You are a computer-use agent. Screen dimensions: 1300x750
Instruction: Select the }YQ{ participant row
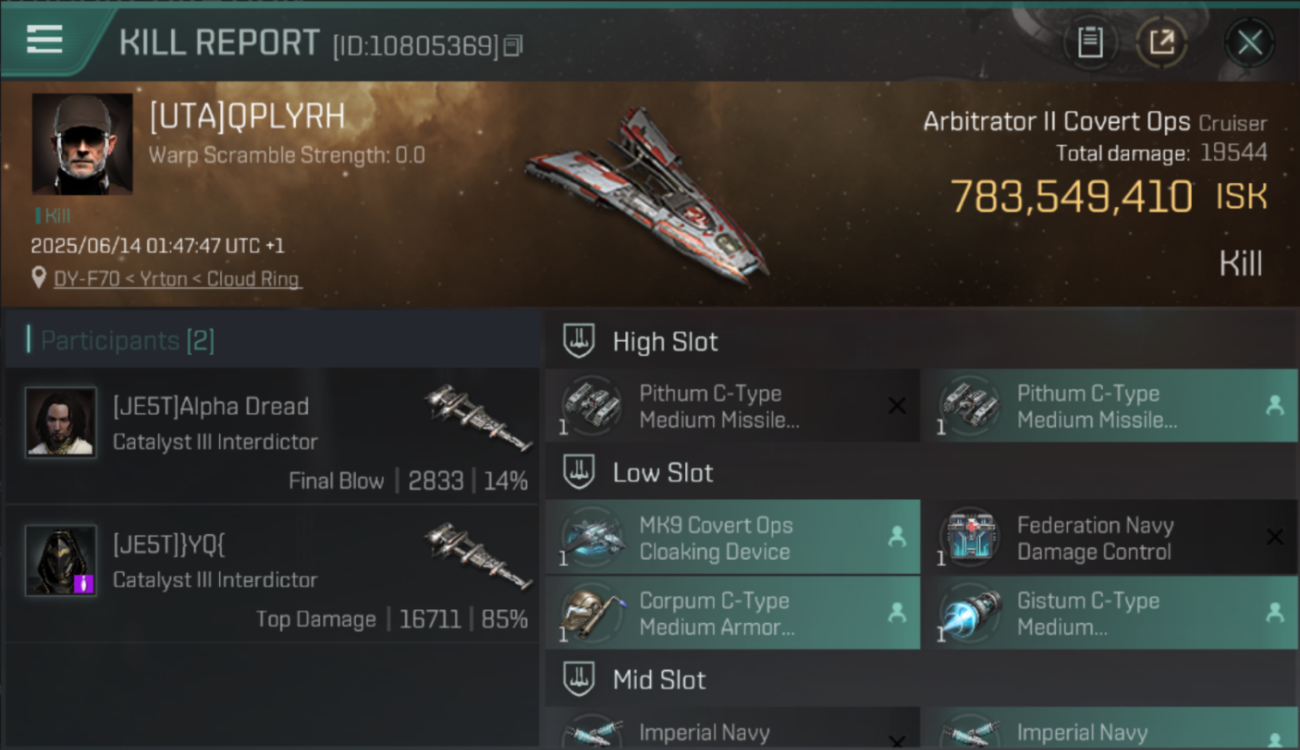272,575
